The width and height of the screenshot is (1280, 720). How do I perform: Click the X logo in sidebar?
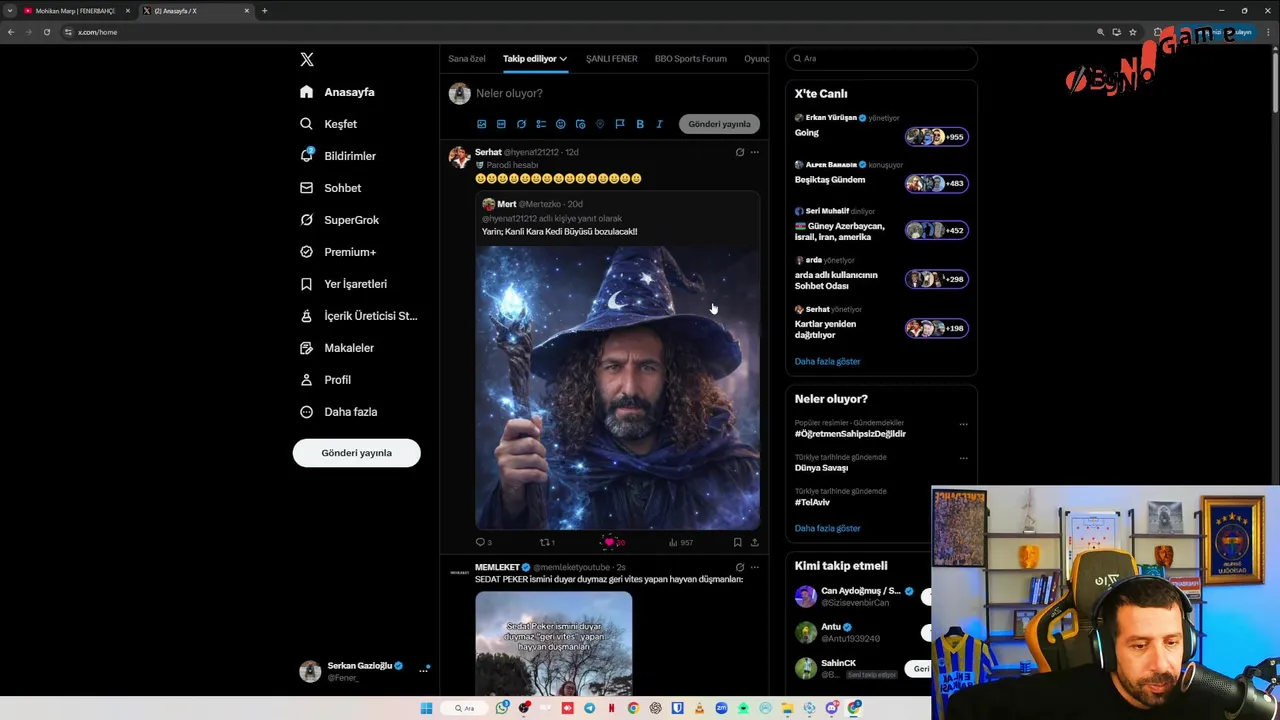(307, 59)
